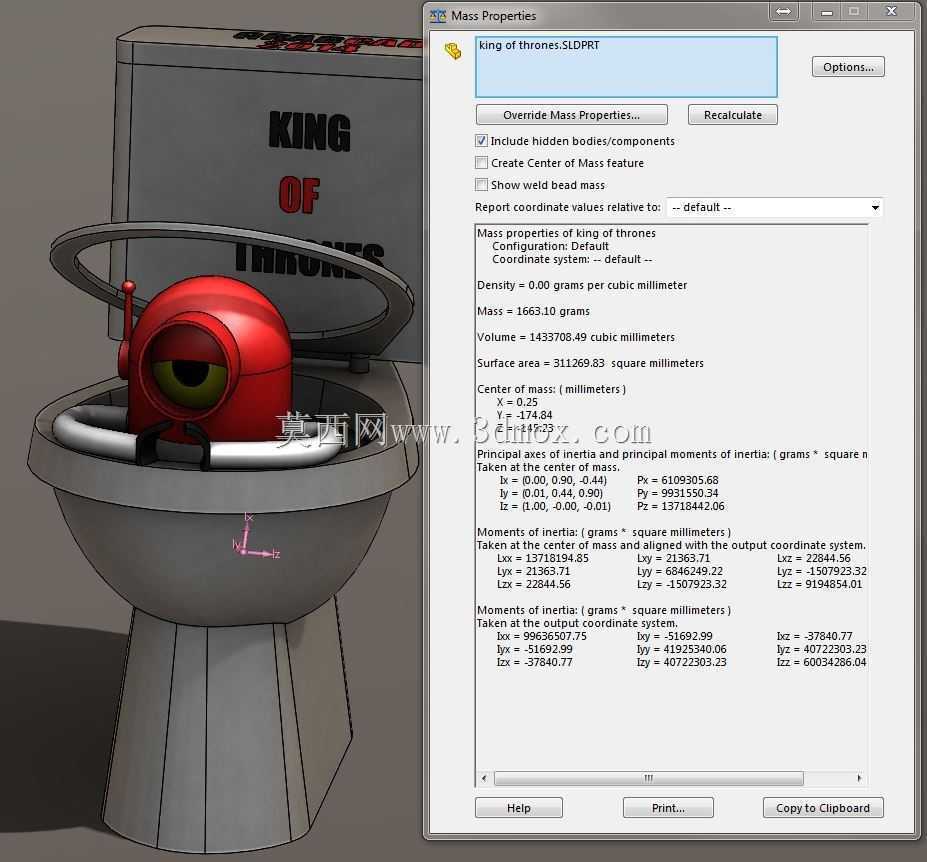
Task: Click the results scrollbar left arrow
Action: pos(484,778)
